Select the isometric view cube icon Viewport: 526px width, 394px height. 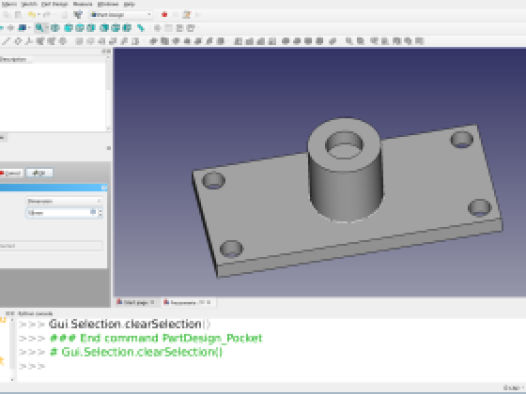click(x=56, y=28)
